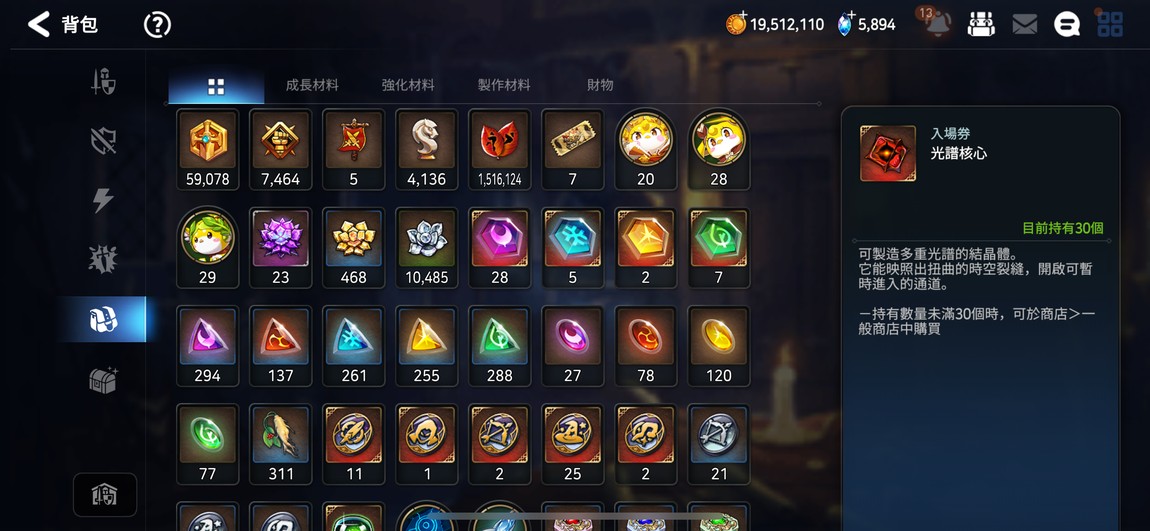Open the mail envelope icon
This screenshot has width=1150, height=531.
[1025, 25]
